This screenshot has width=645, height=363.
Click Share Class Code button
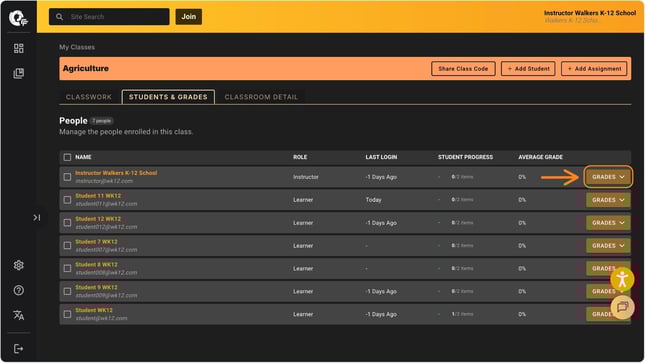click(463, 69)
